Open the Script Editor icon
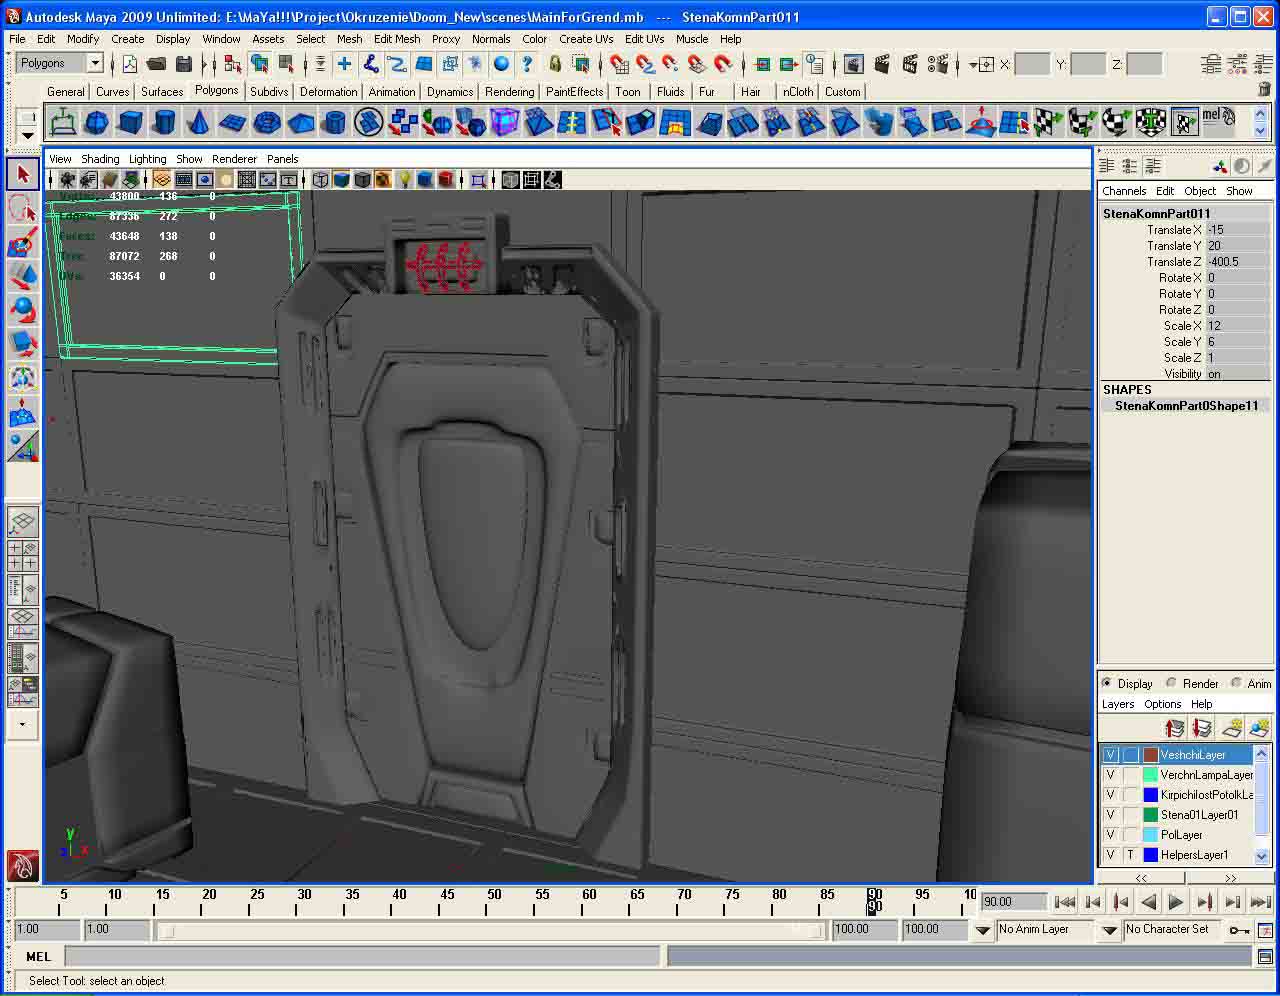This screenshot has height=996, width=1280. (1265, 957)
